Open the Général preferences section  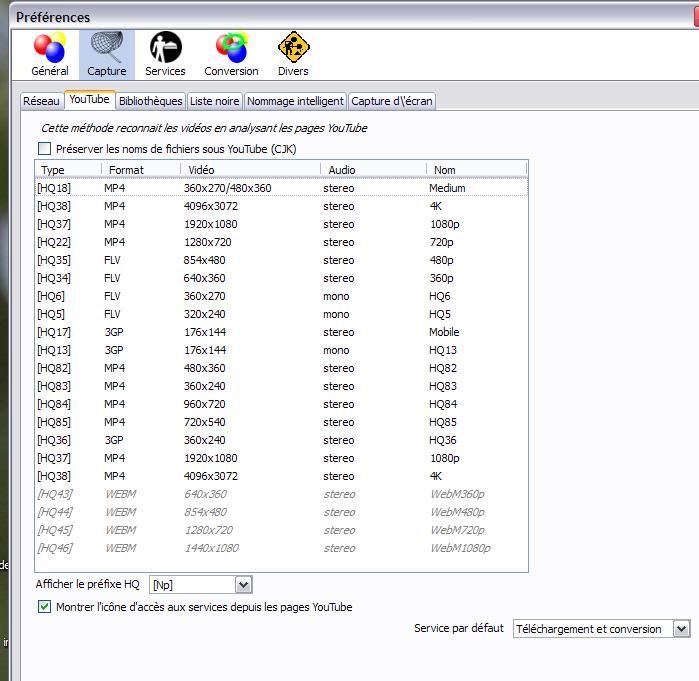[49, 54]
